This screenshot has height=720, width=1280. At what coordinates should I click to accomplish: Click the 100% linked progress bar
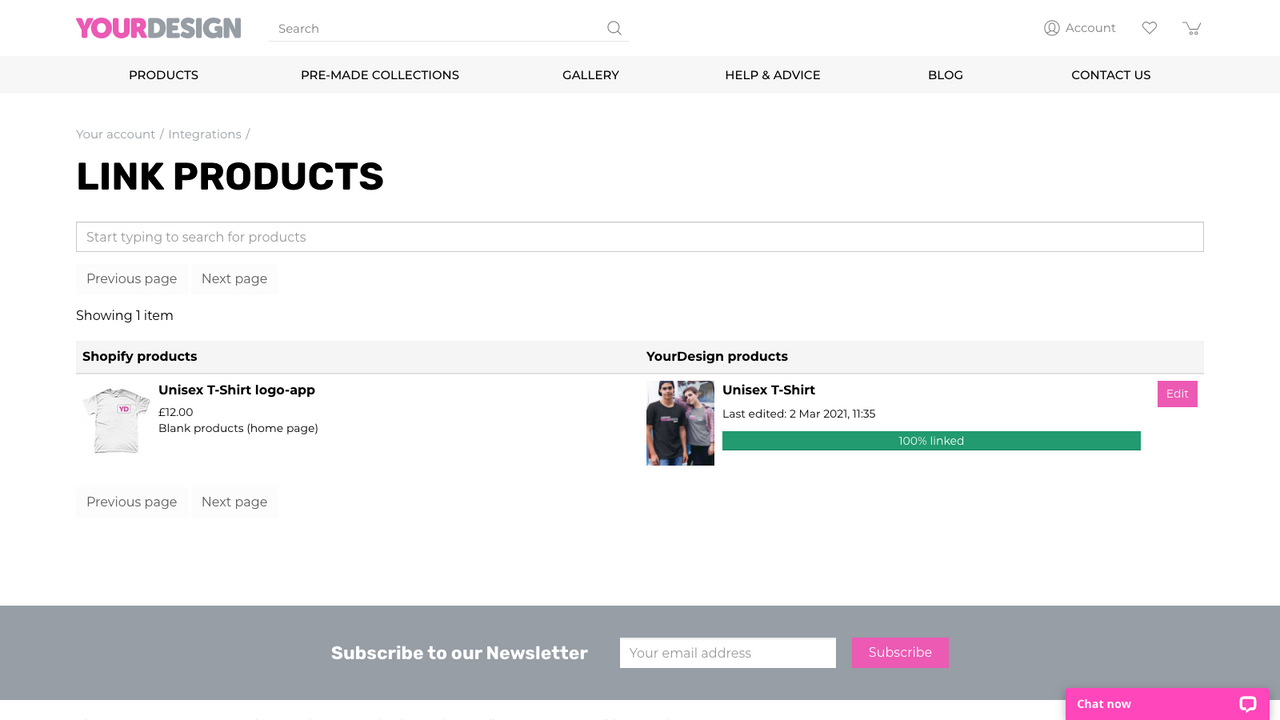coord(931,440)
